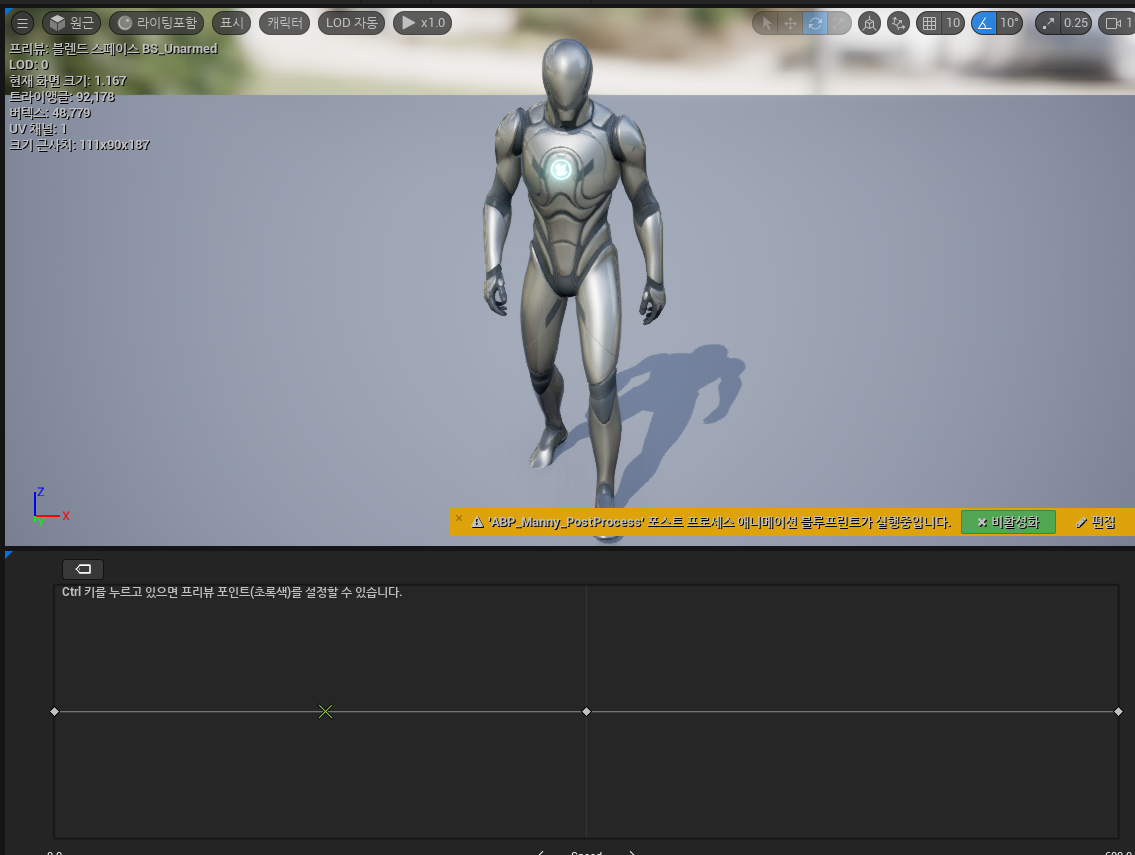Click the '버텍스: 48,779' stat text
The image size is (1135, 855).
click(50, 112)
